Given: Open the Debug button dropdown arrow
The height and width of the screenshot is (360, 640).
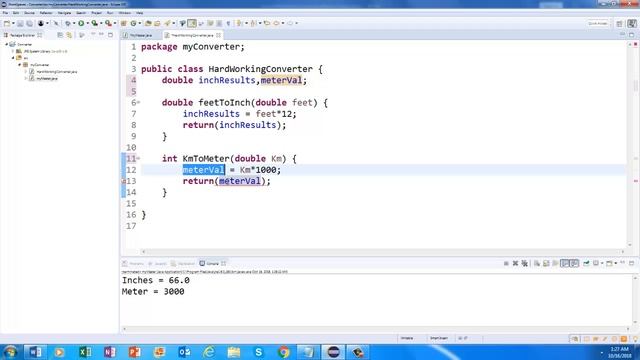Looking at the screenshot, I should (x=74, y=23).
